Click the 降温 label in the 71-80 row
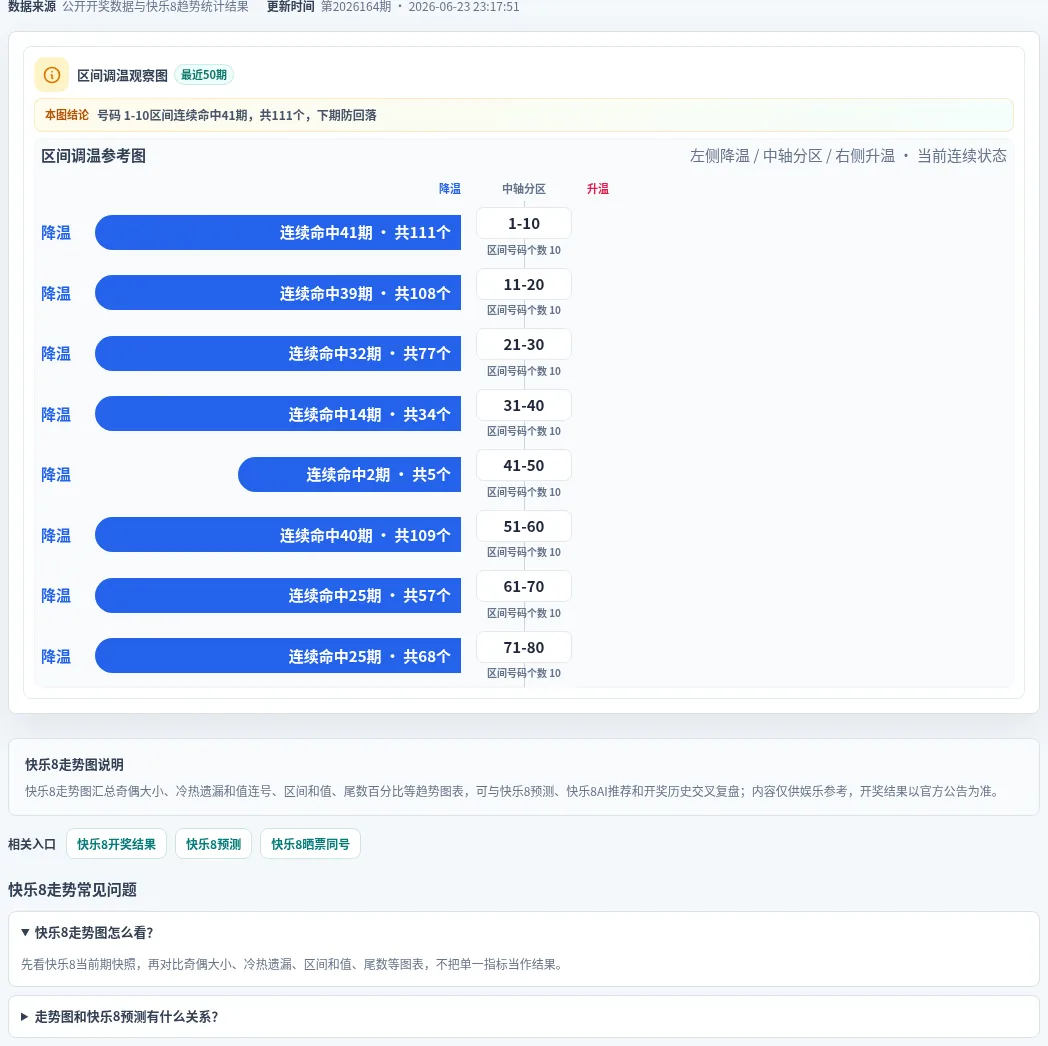This screenshot has height=1046, width=1048. [x=56, y=656]
